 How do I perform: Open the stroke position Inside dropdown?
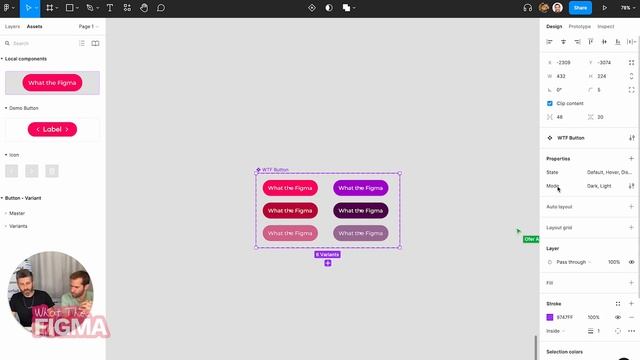(x=556, y=331)
